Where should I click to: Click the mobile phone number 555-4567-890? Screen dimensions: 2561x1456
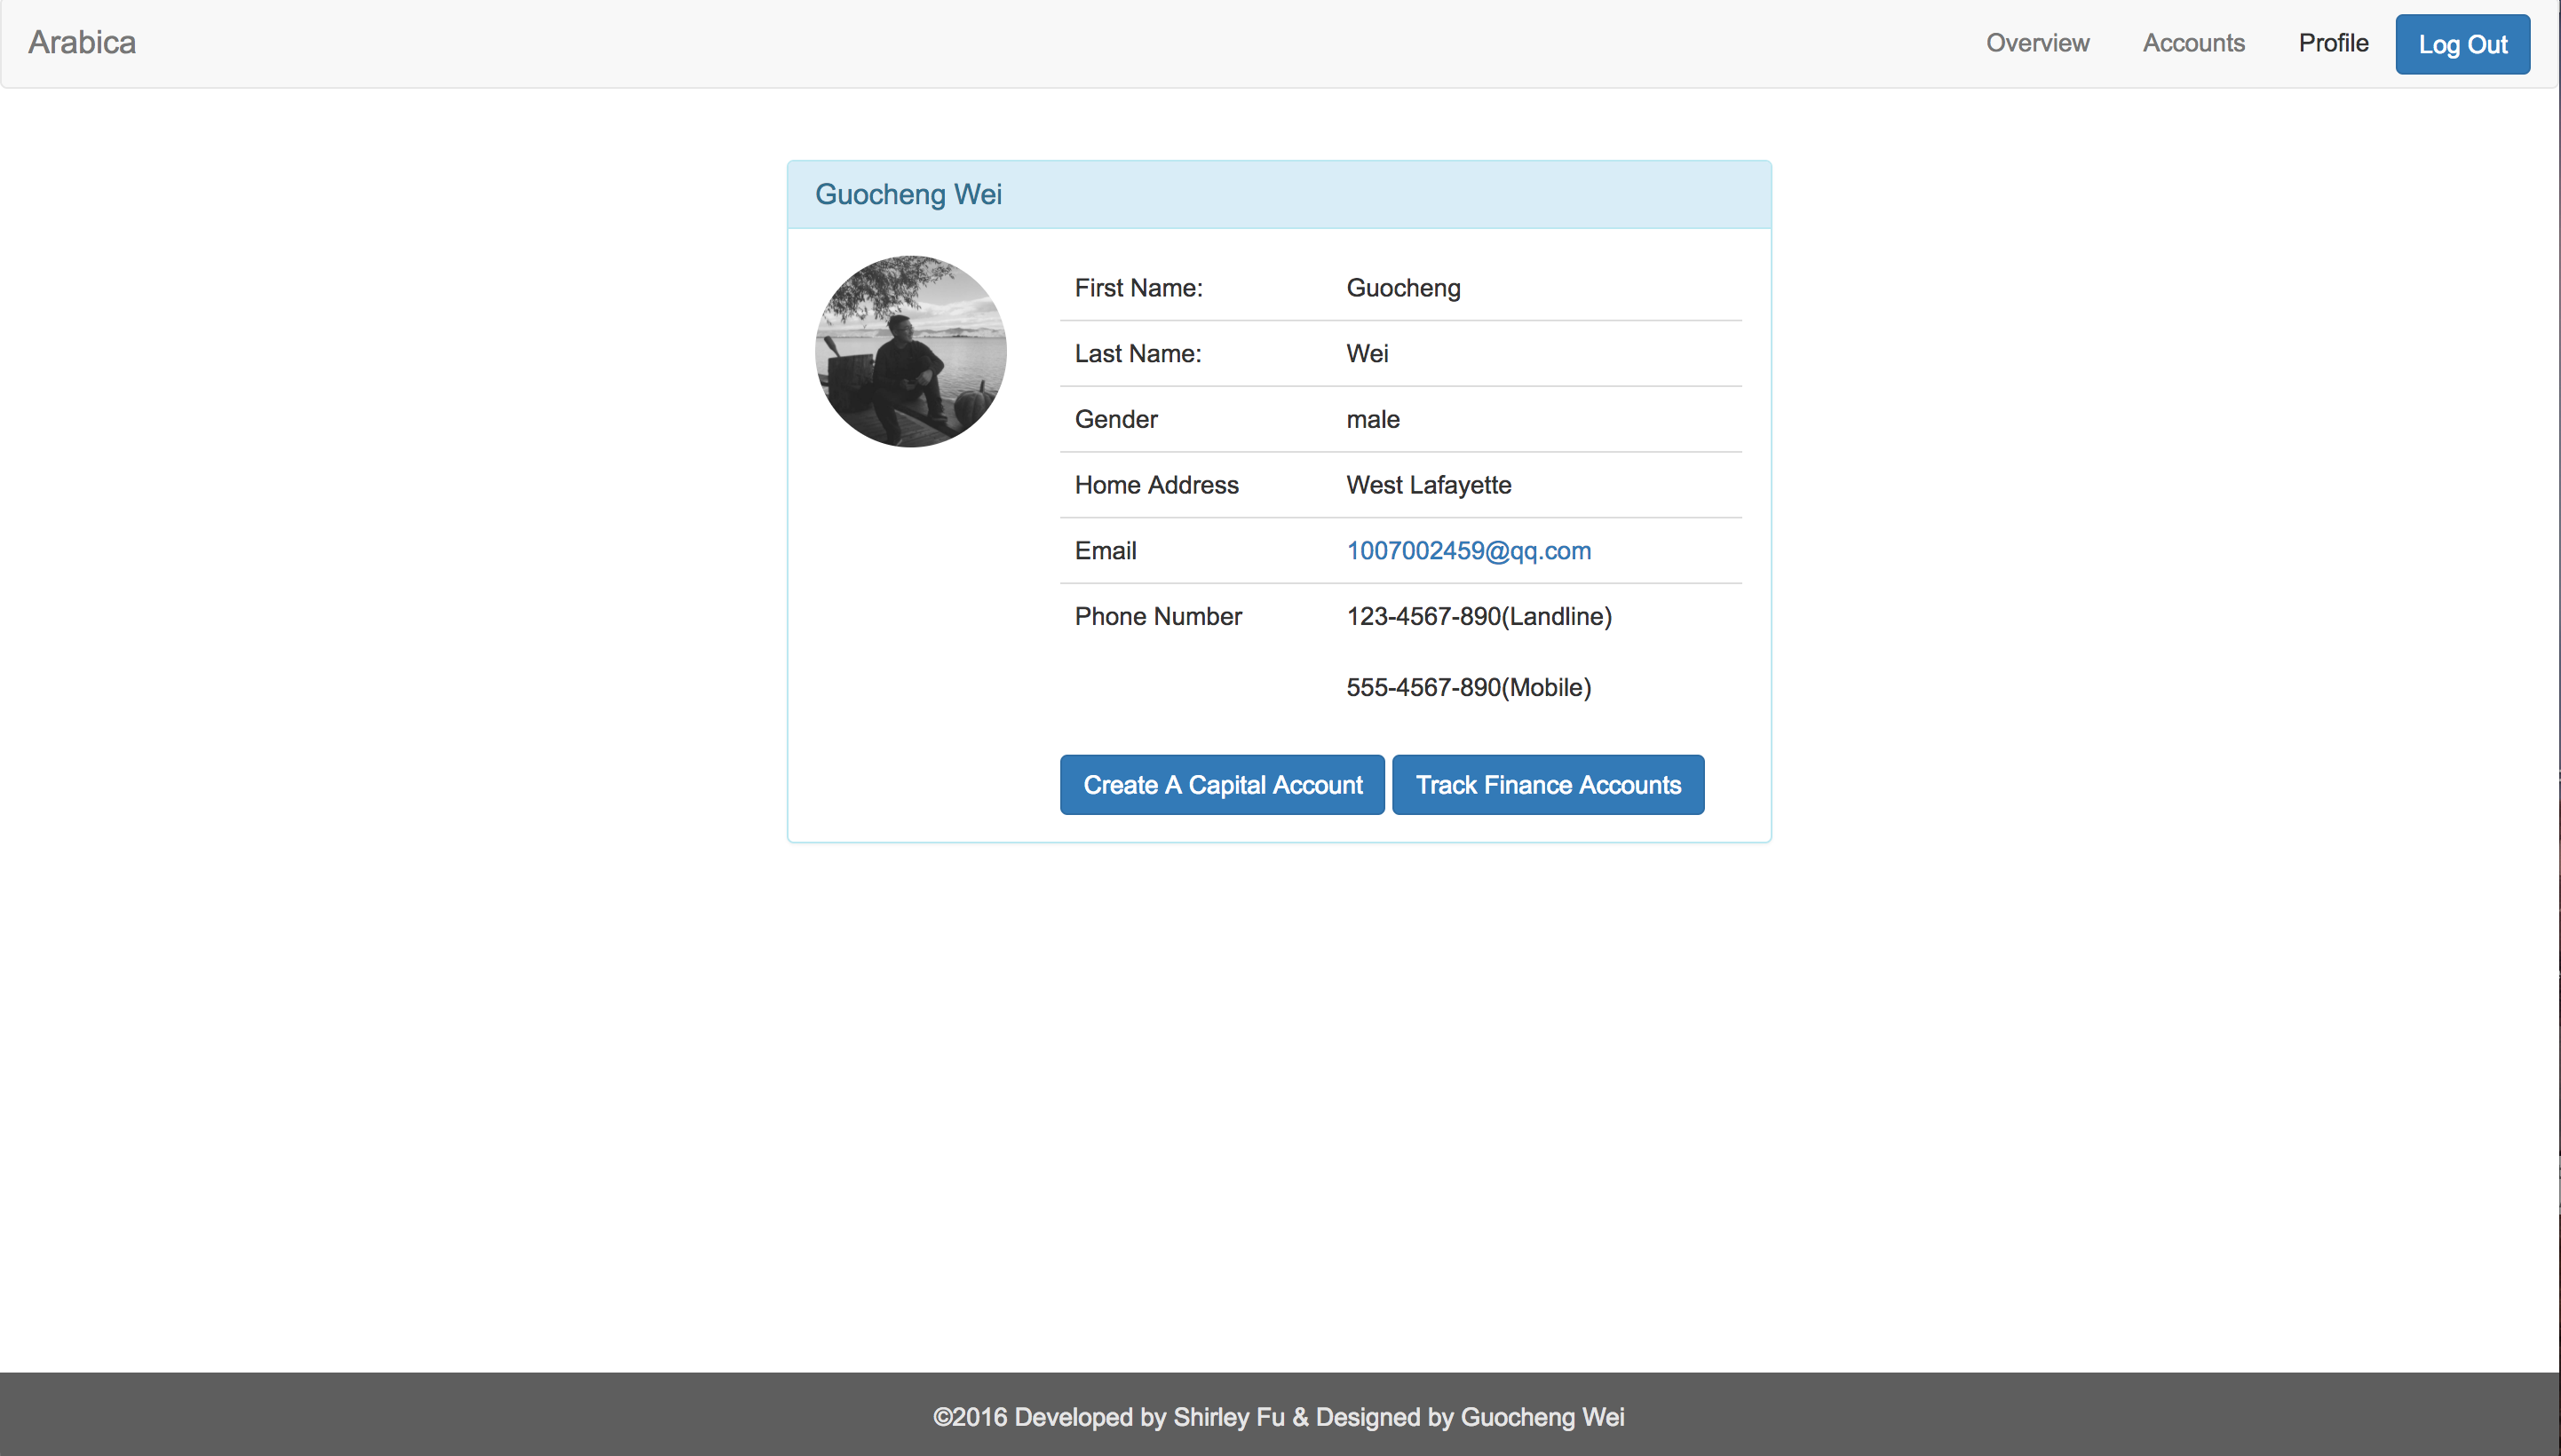pos(1468,687)
